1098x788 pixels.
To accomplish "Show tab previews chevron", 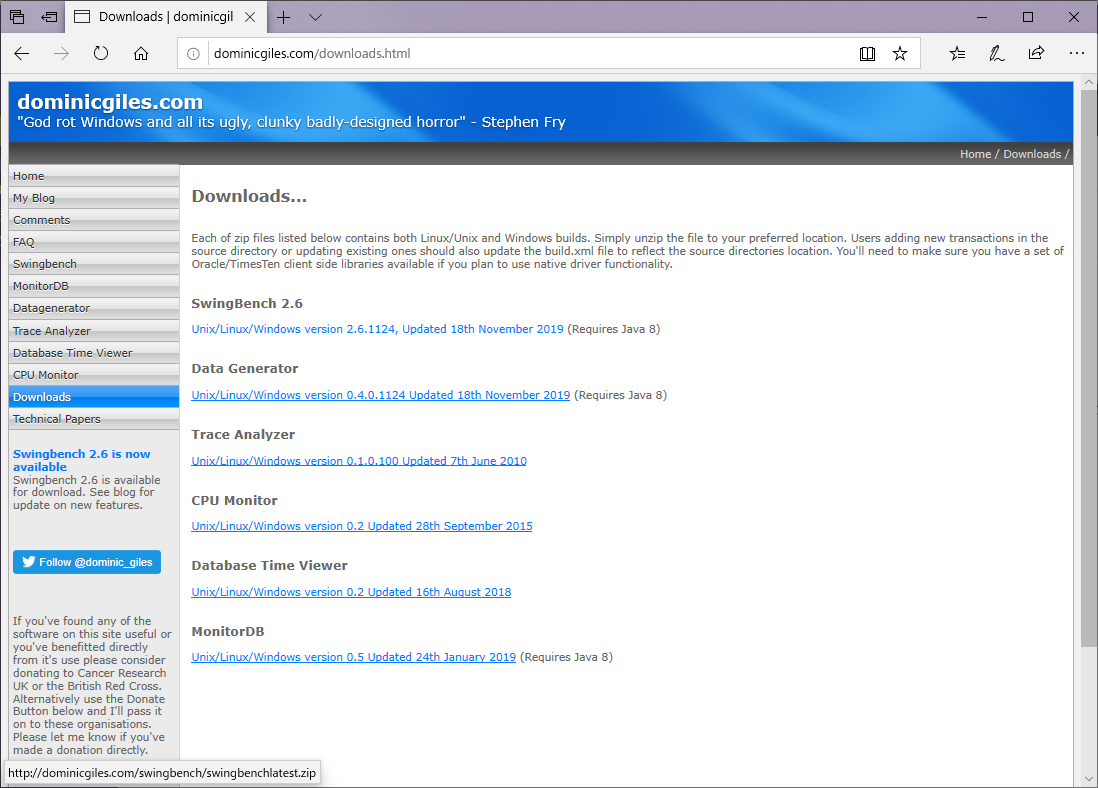I will [315, 18].
